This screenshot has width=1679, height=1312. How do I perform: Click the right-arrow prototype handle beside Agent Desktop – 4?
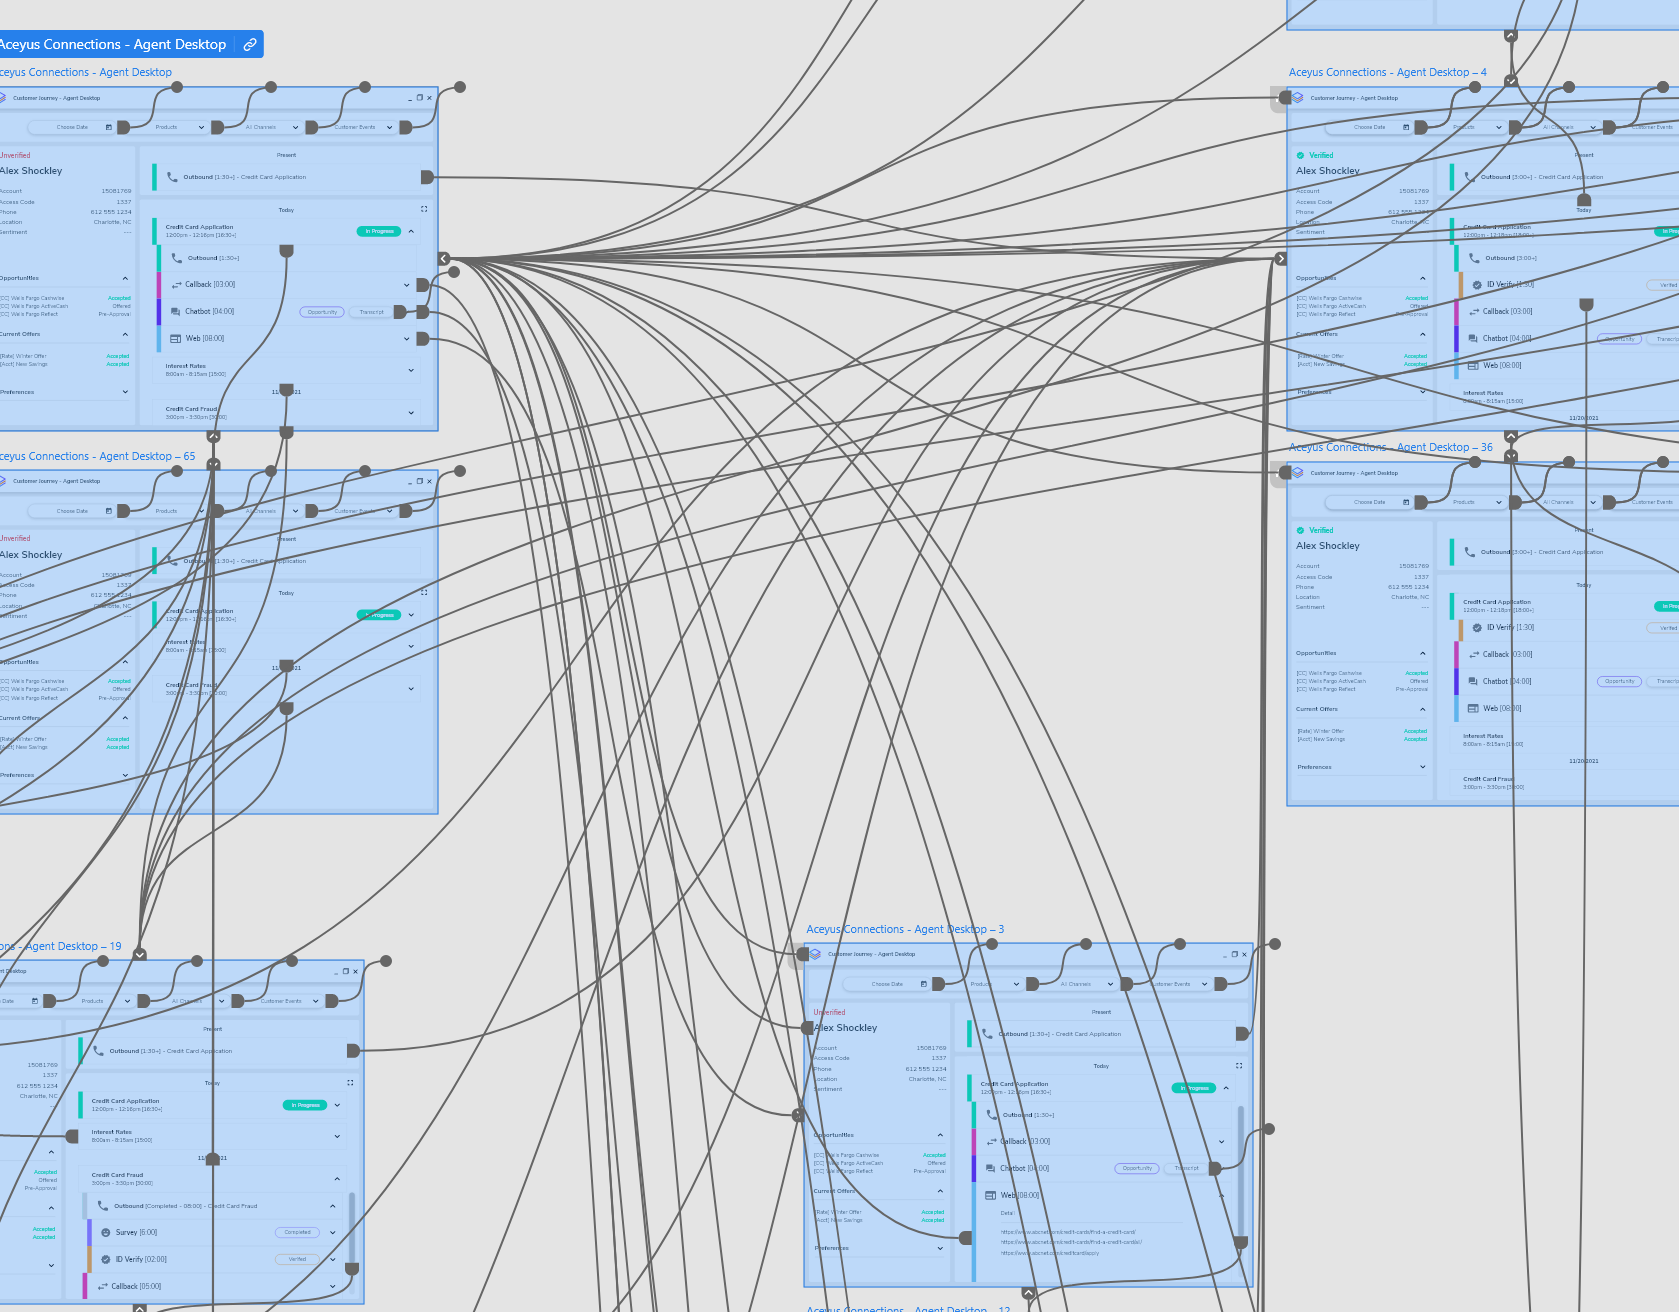click(x=1280, y=259)
